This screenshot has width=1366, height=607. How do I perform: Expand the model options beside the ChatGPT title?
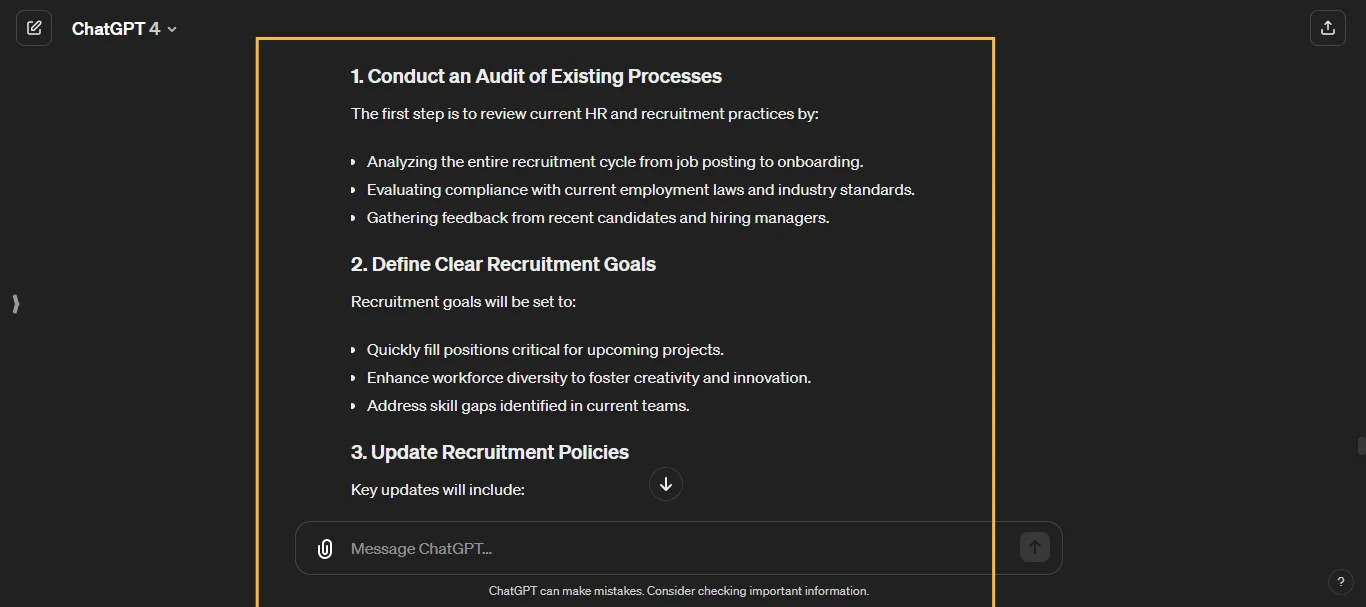[171, 29]
